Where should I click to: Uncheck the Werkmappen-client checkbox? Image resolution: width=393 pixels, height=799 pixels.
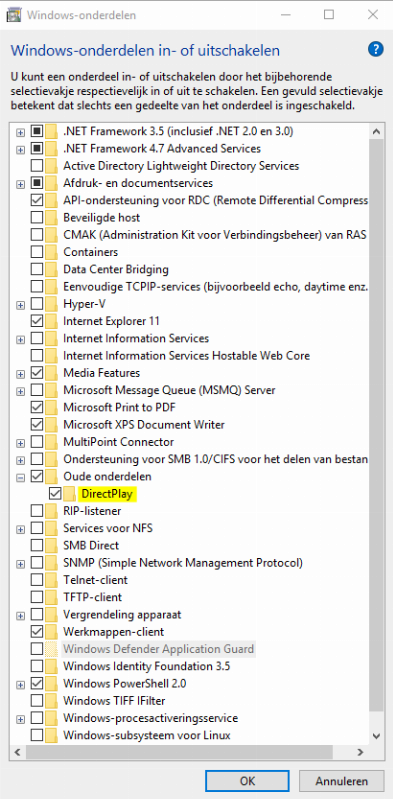point(37,632)
